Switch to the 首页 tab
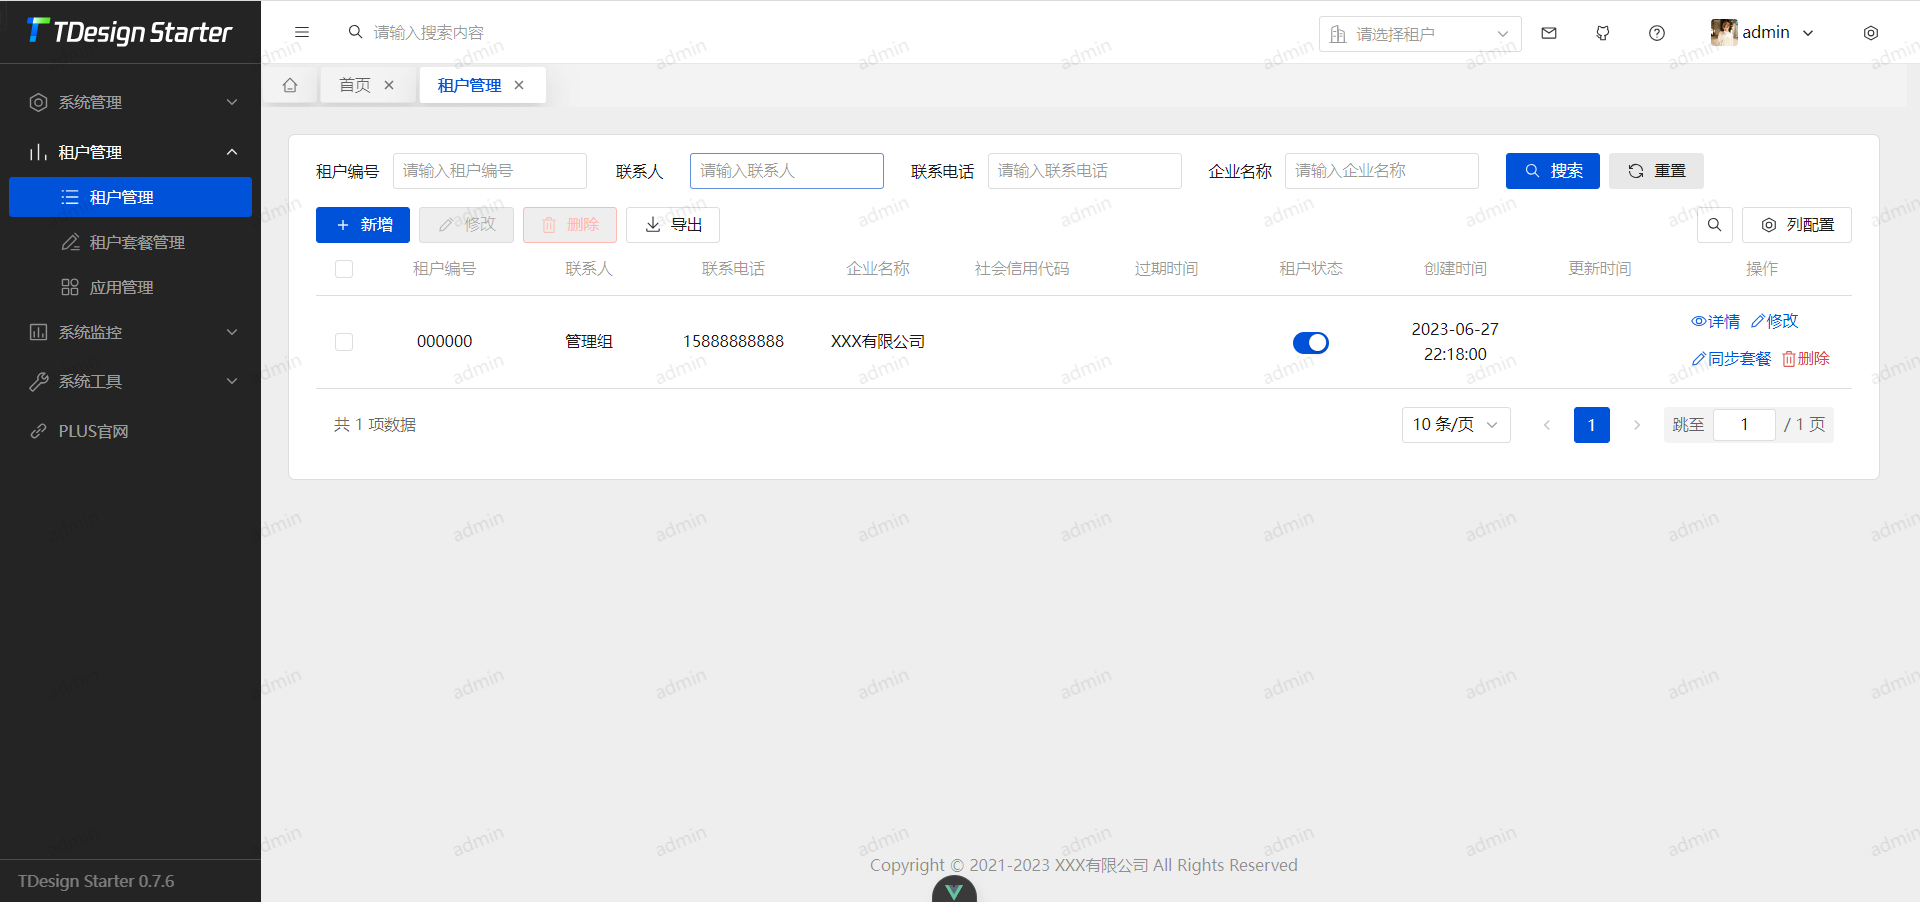This screenshot has height=902, width=1920. [x=354, y=85]
